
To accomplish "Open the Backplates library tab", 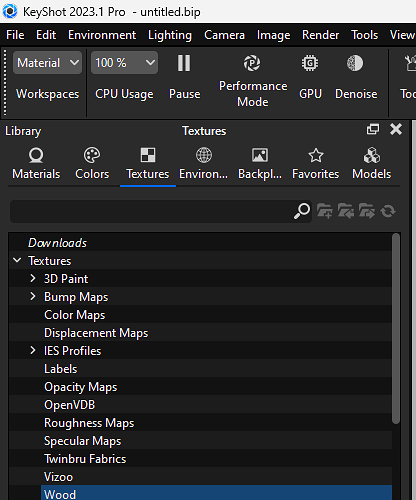I will pos(260,164).
